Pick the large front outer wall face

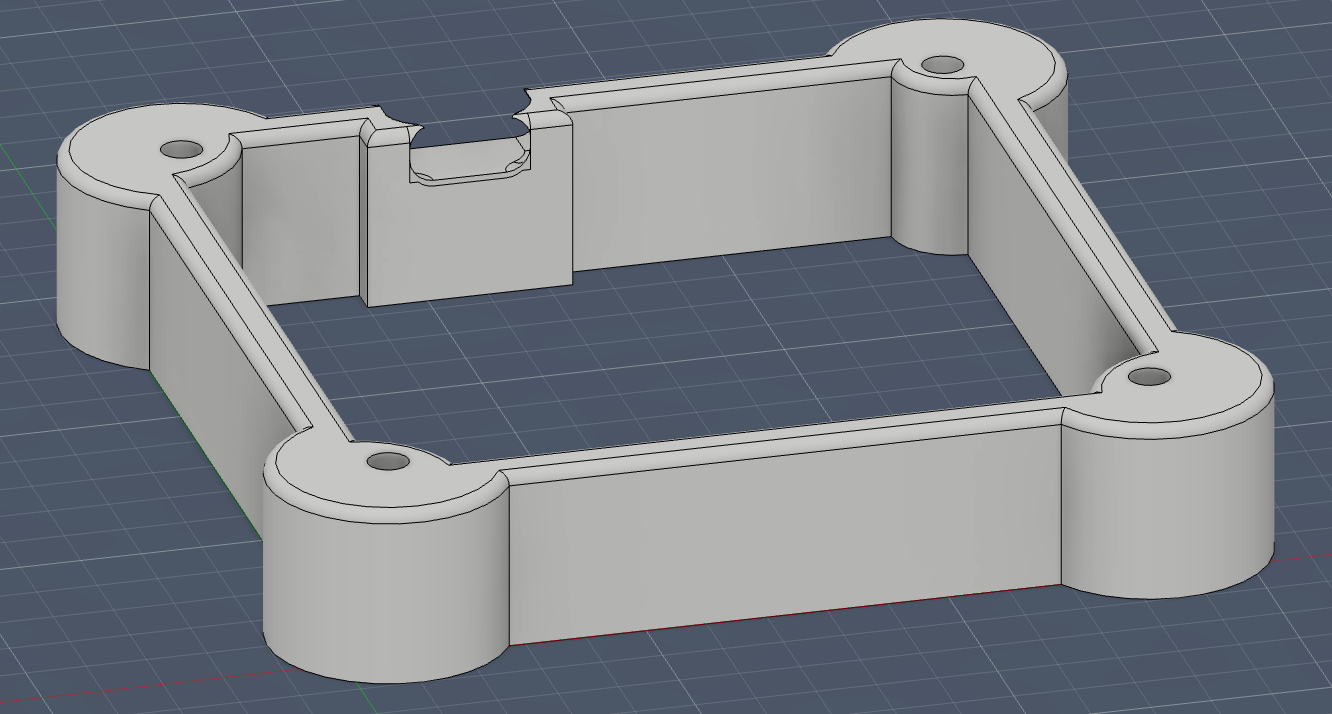[x=785, y=537]
